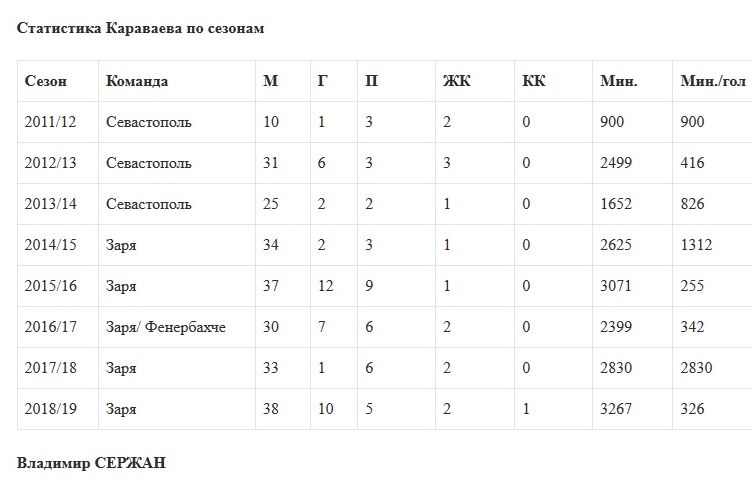Click the 3267 minutes value
The width and height of the screenshot is (752, 497).
coord(616,409)
